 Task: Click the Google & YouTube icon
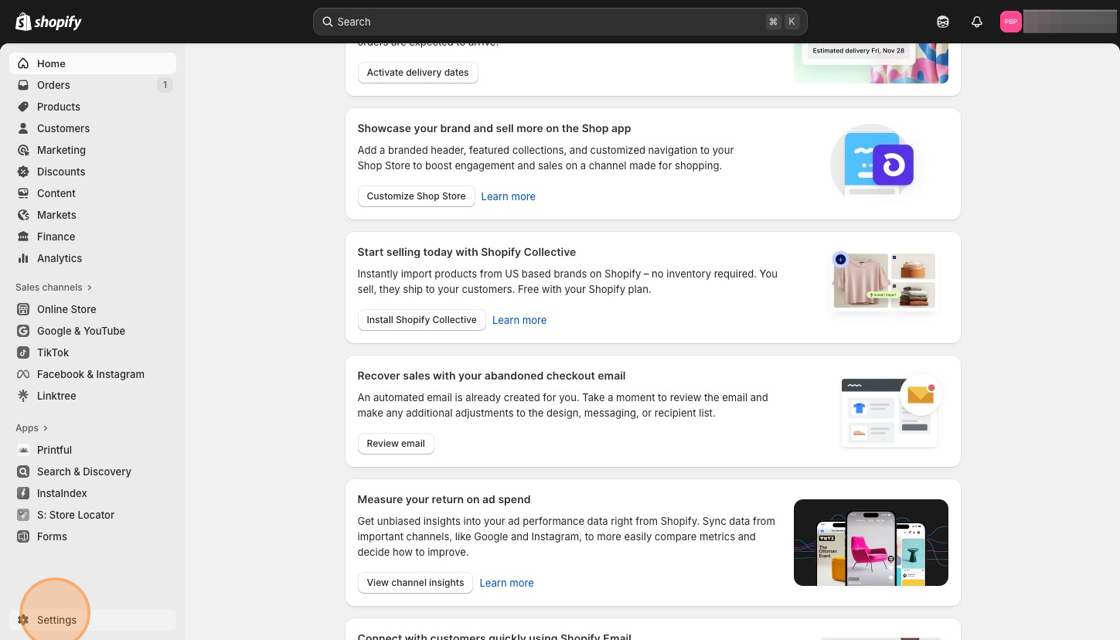pyautogui.click(x=24, y=331)
